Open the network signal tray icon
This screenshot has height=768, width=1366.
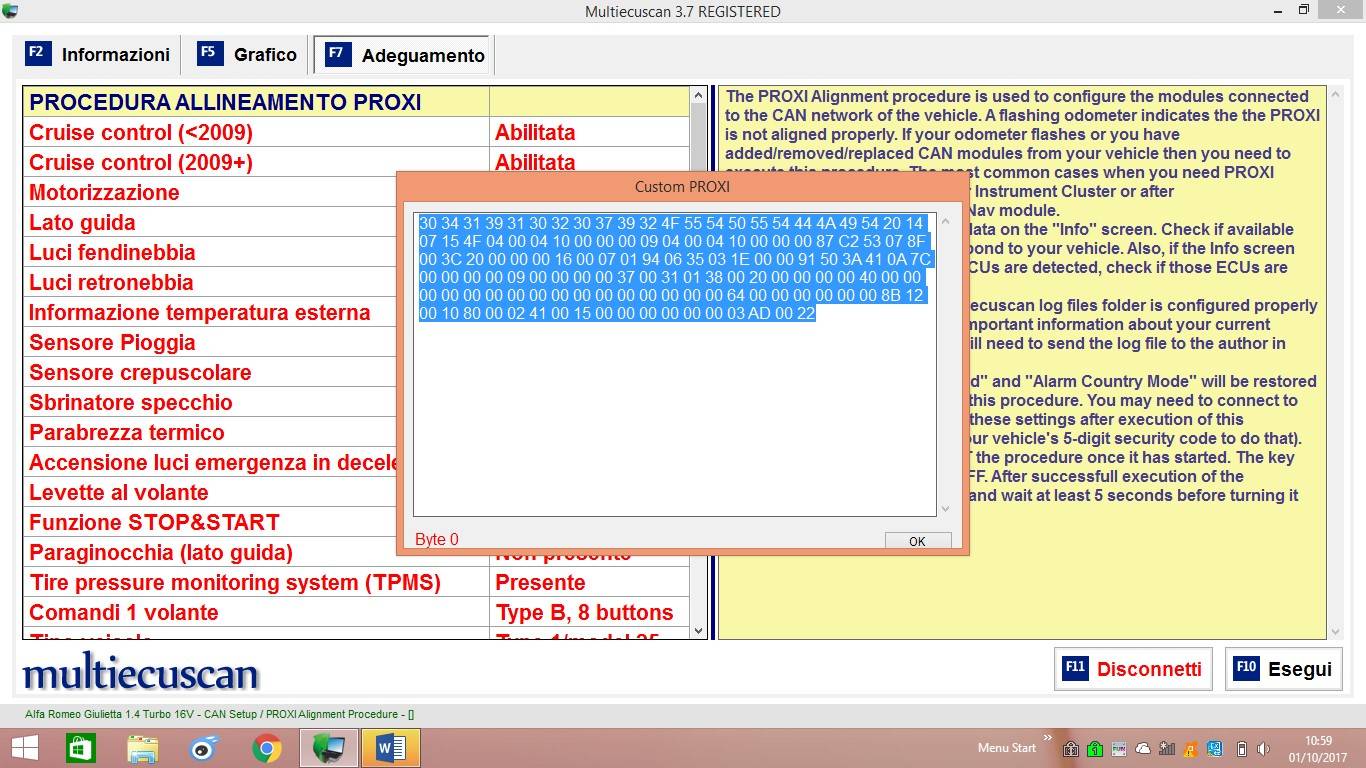tap(1166, 749)
